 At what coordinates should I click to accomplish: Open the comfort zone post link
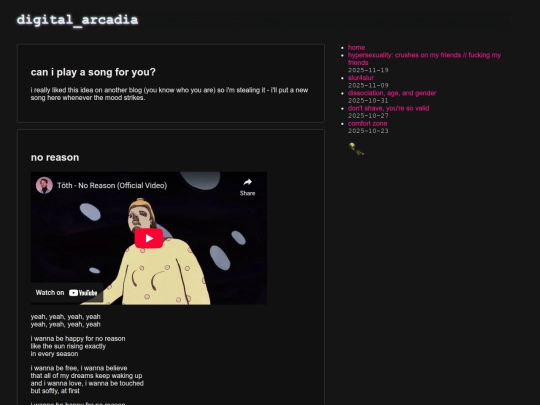367,123
